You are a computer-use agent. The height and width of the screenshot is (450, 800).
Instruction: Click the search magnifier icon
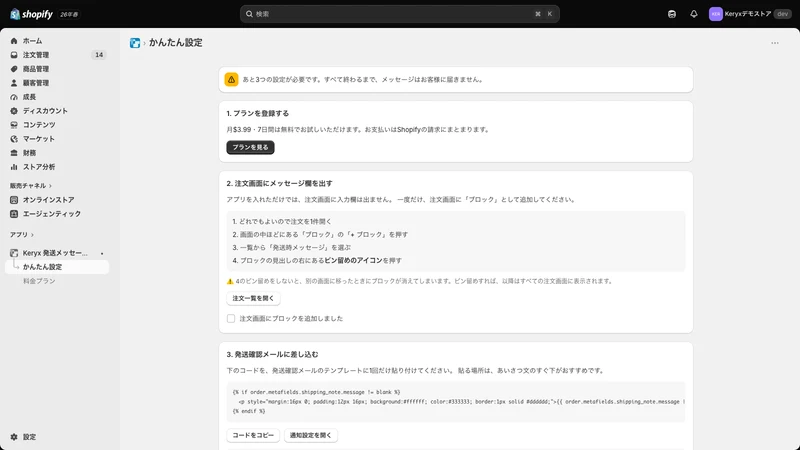click(249, 14)
